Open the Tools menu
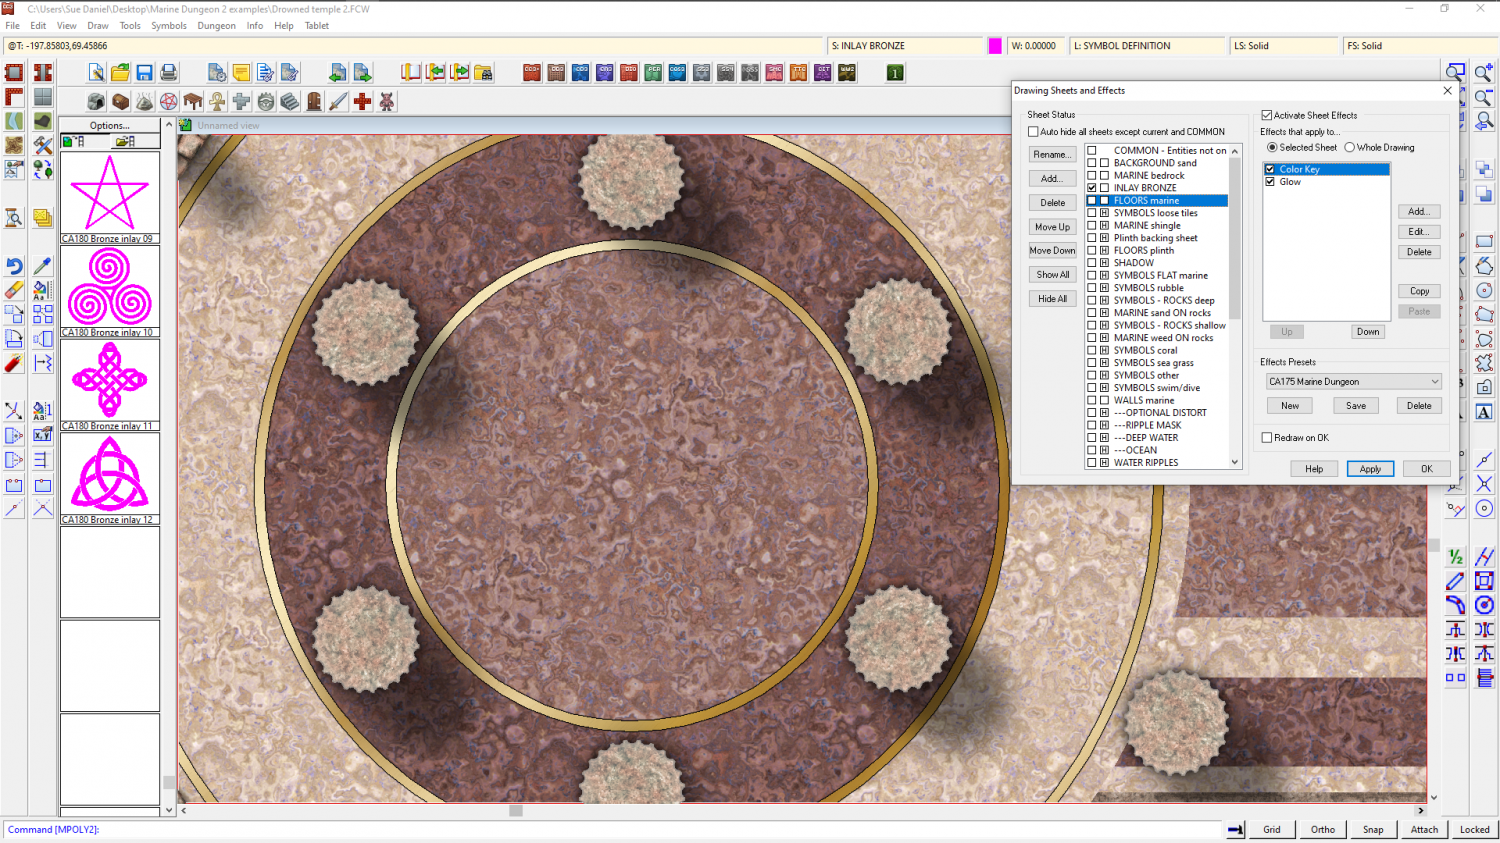 (130, 26)
